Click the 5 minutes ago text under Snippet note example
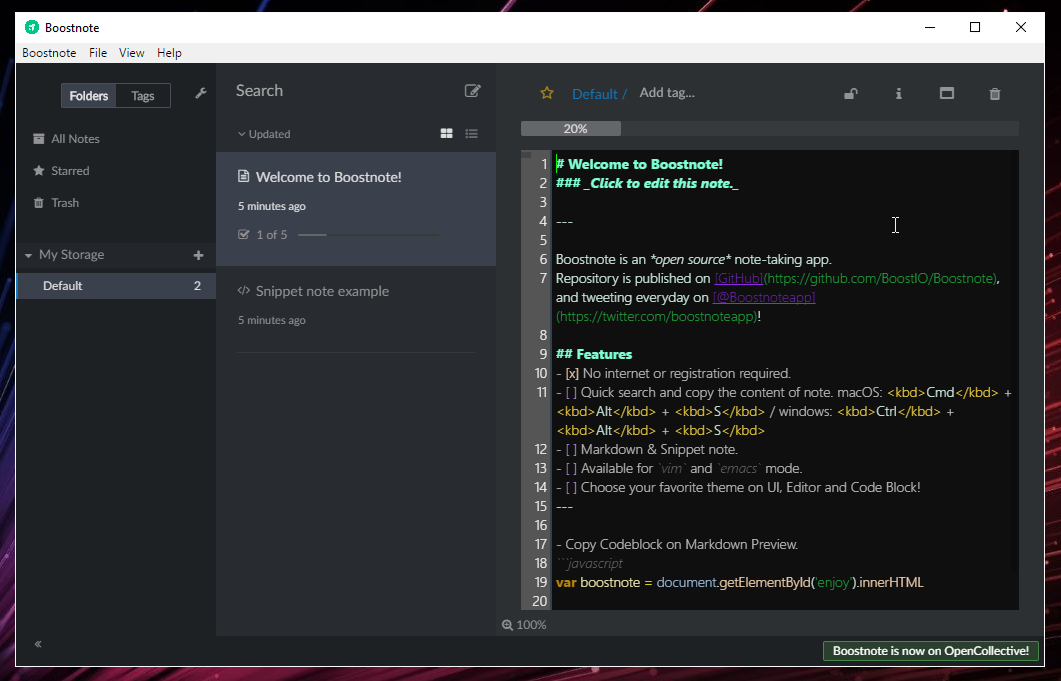Image resolution: width=1061 pixels, height=681 pixels. point(271,320)
